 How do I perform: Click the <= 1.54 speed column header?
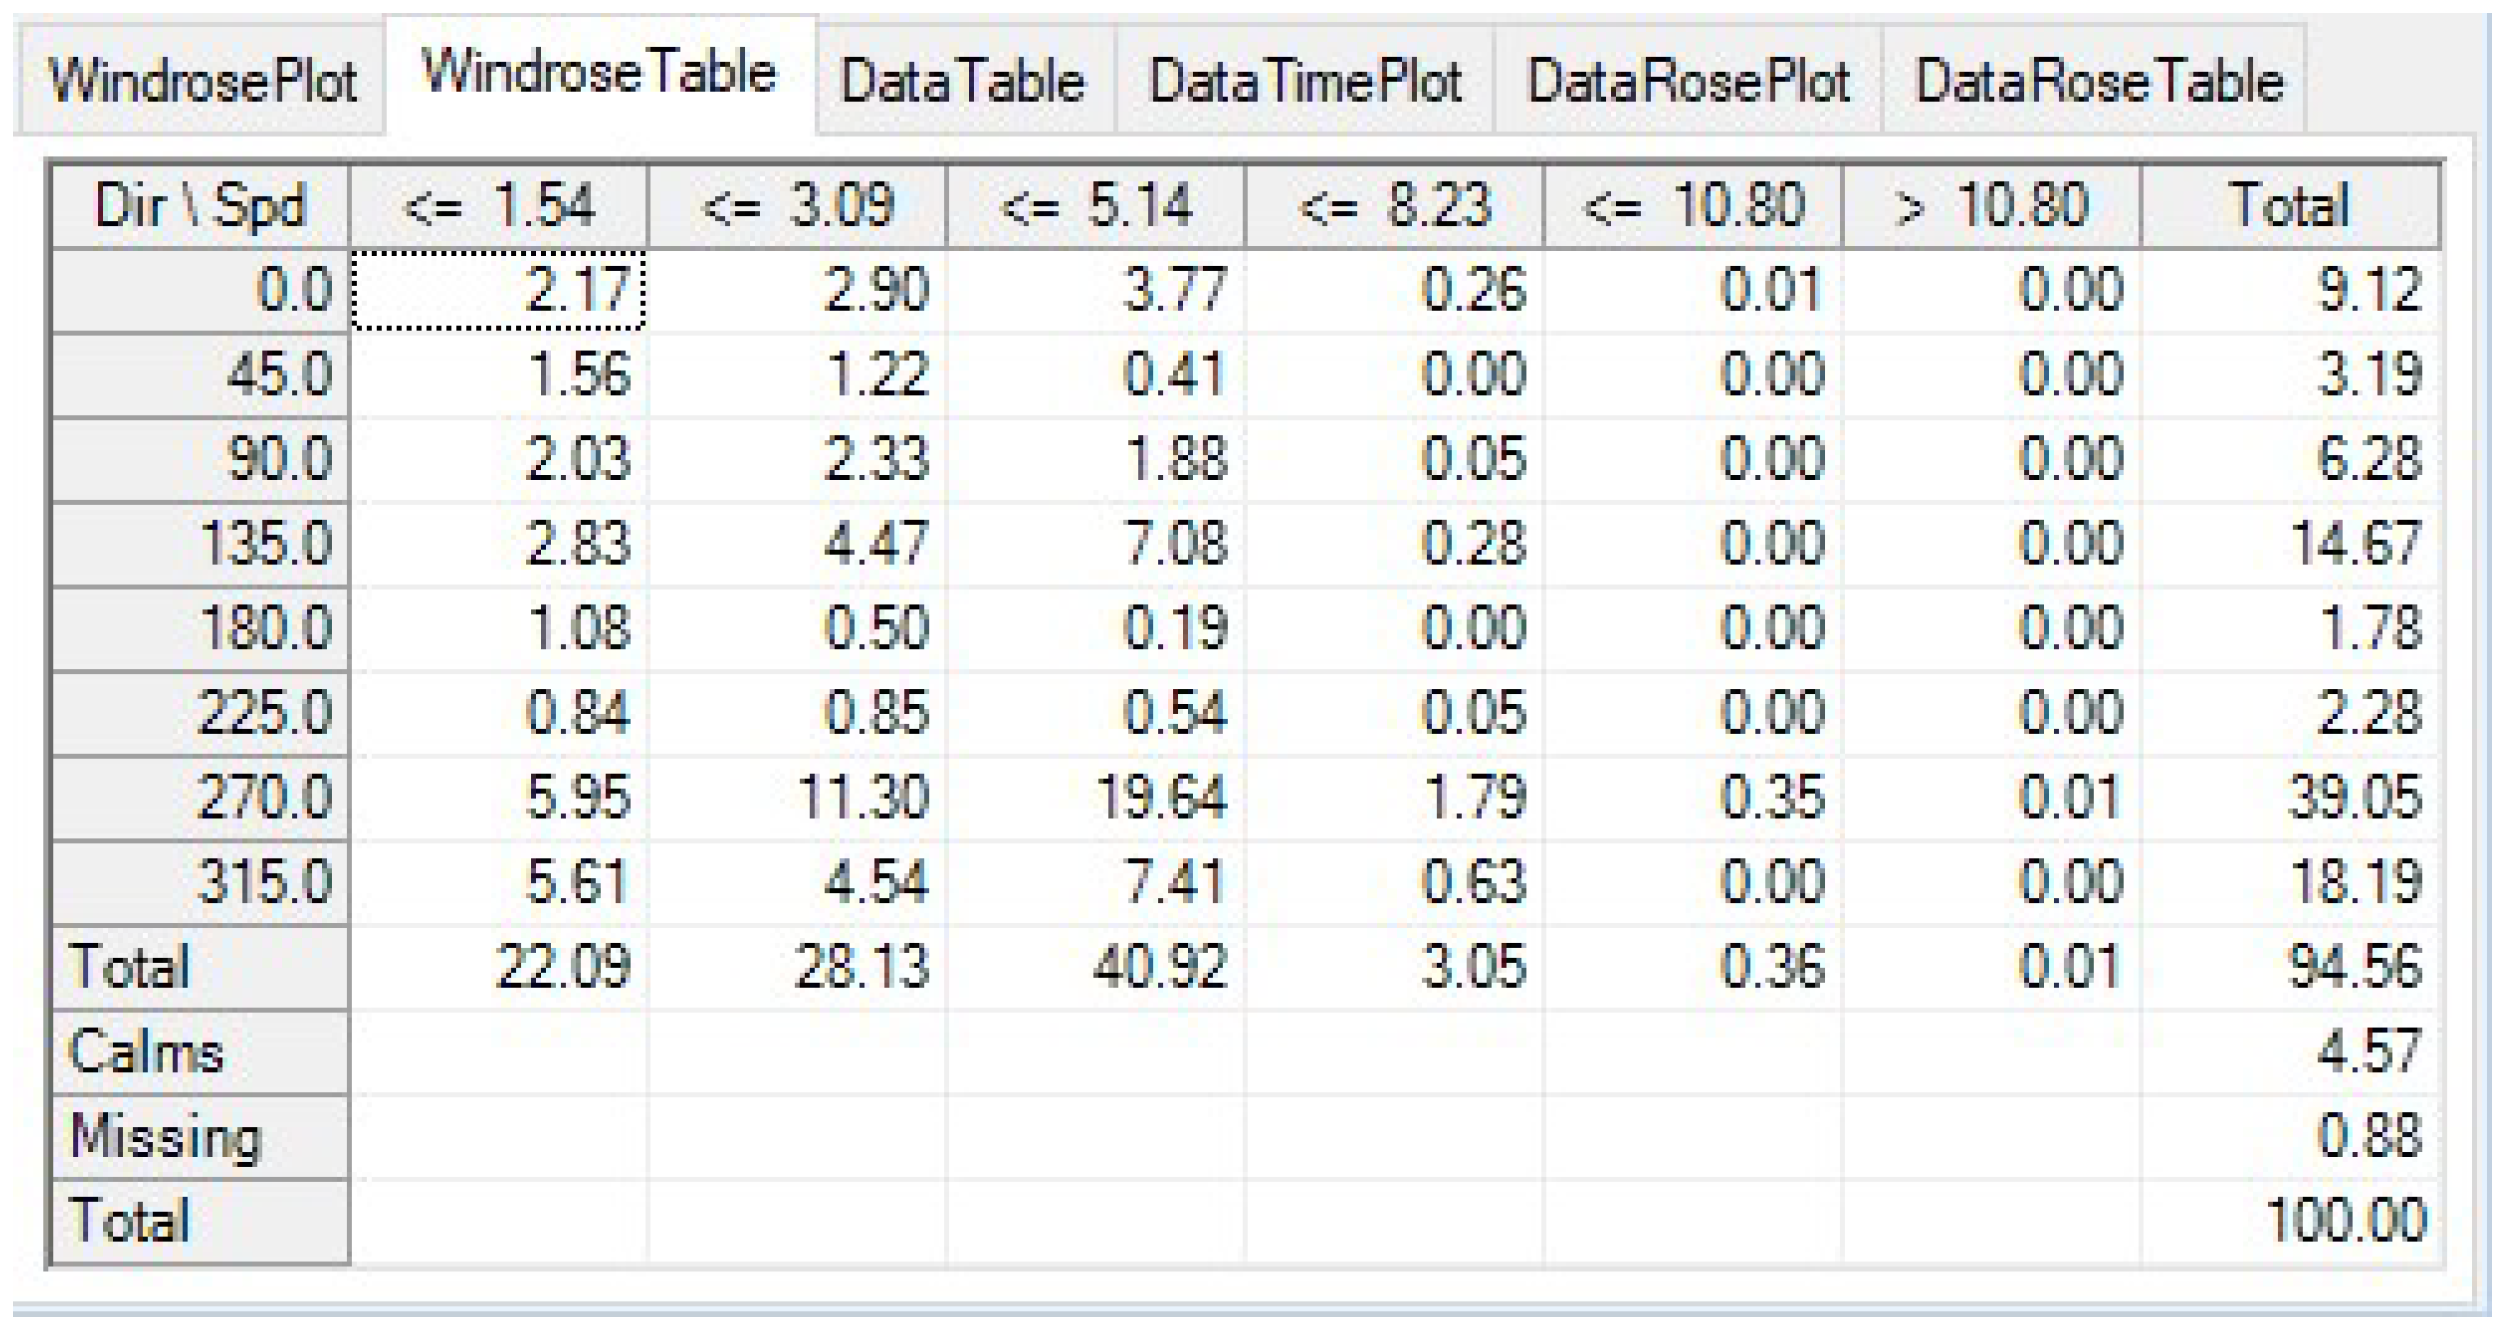tap(498, 207)
